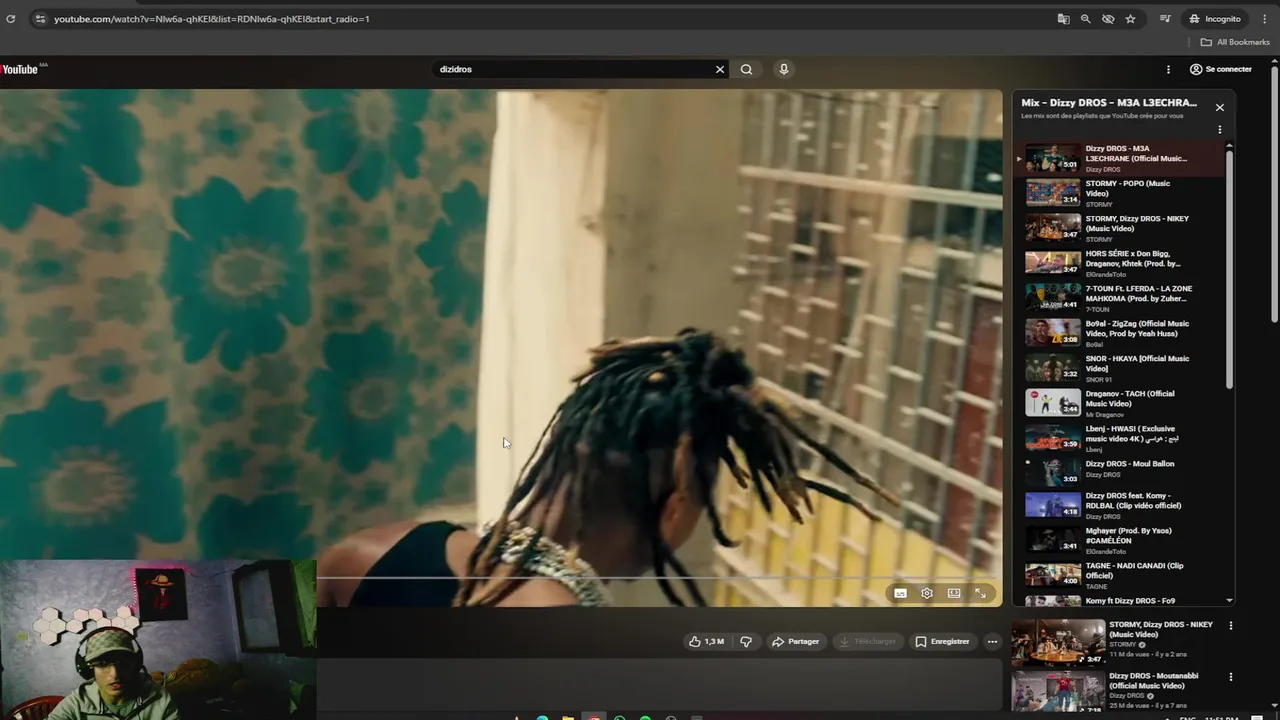Click STORMY channel name under recommended NIKEY
The width and height of the screenshot is (1280, 720).
click(1123, 645)
